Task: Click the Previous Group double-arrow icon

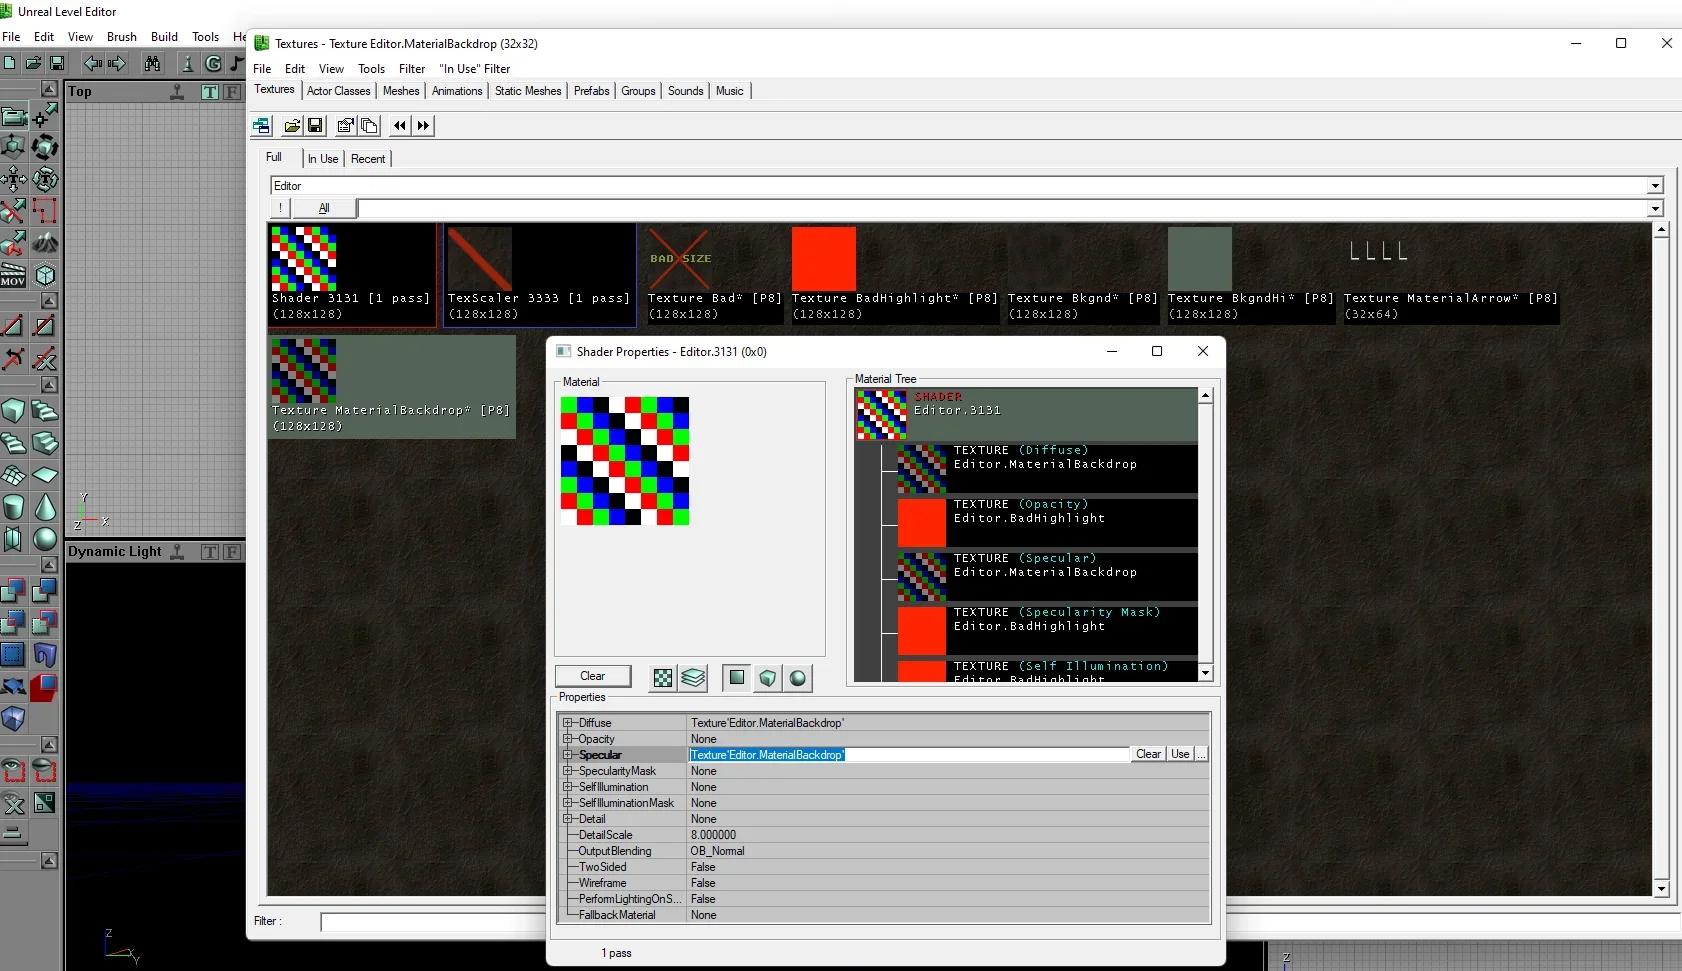Action: point(400,125)
